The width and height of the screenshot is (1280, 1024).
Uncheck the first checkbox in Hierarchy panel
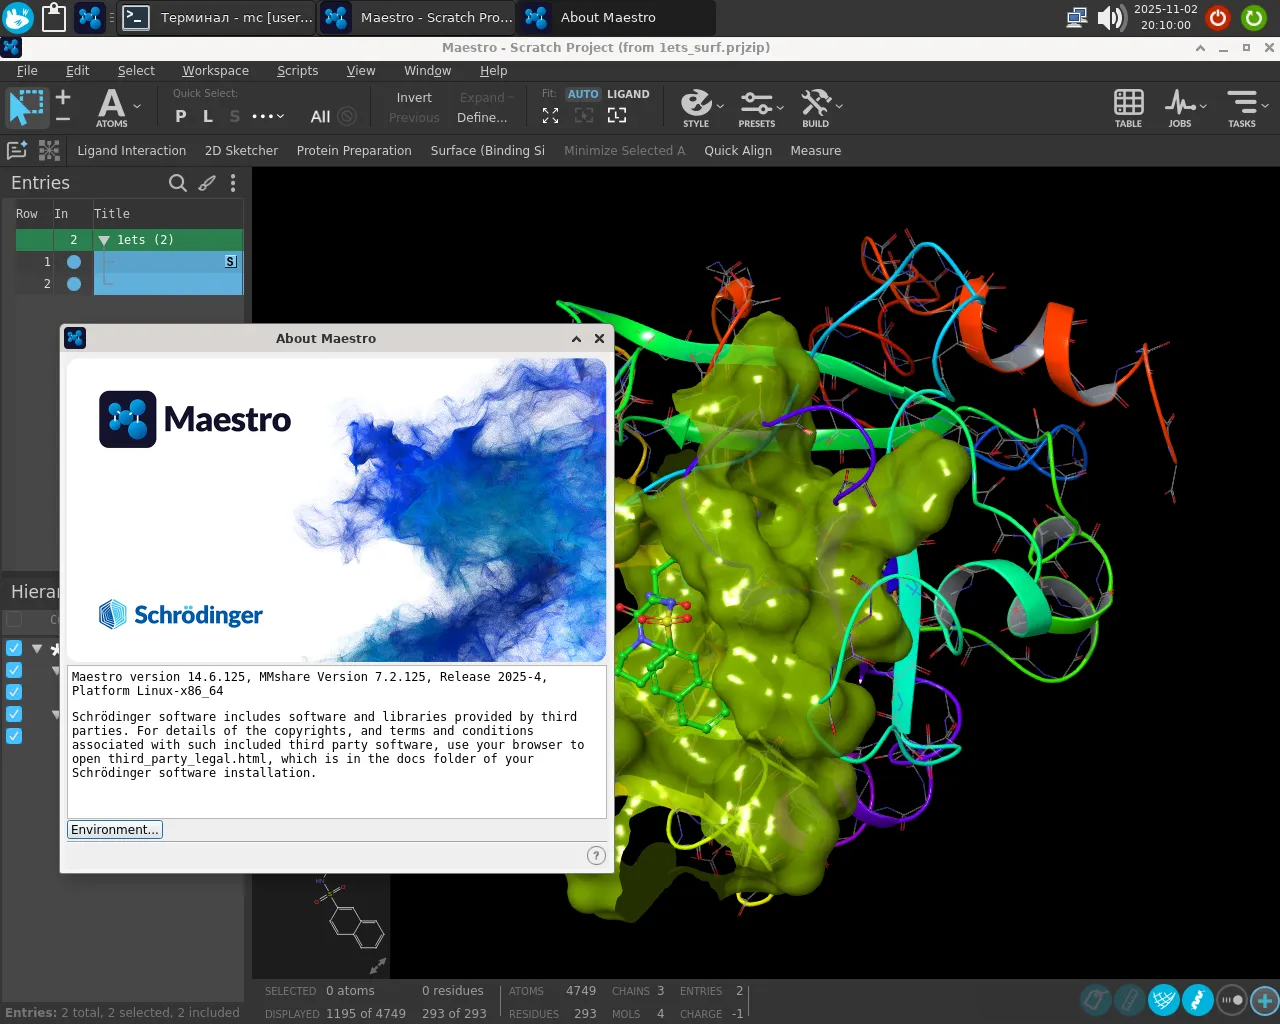14,648
